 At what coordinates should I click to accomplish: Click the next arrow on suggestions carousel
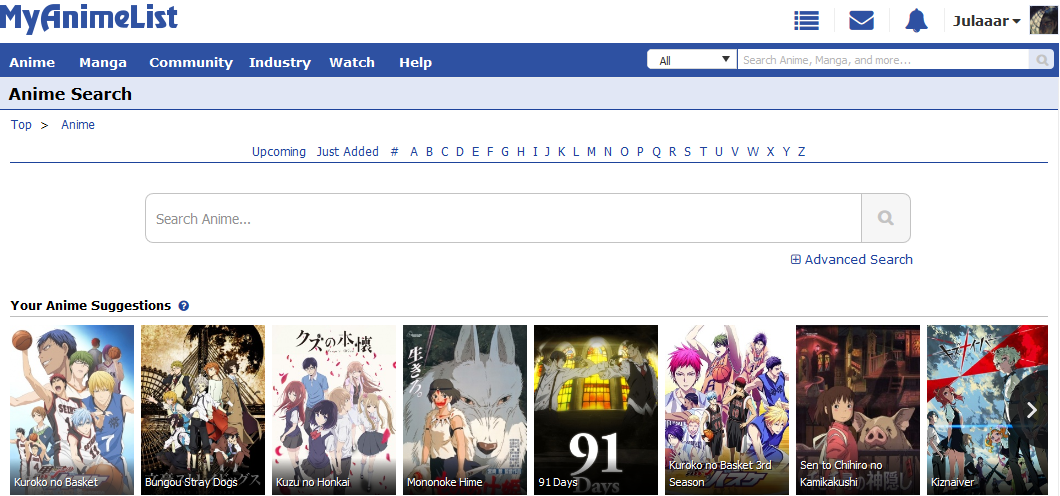[1031, 410]
